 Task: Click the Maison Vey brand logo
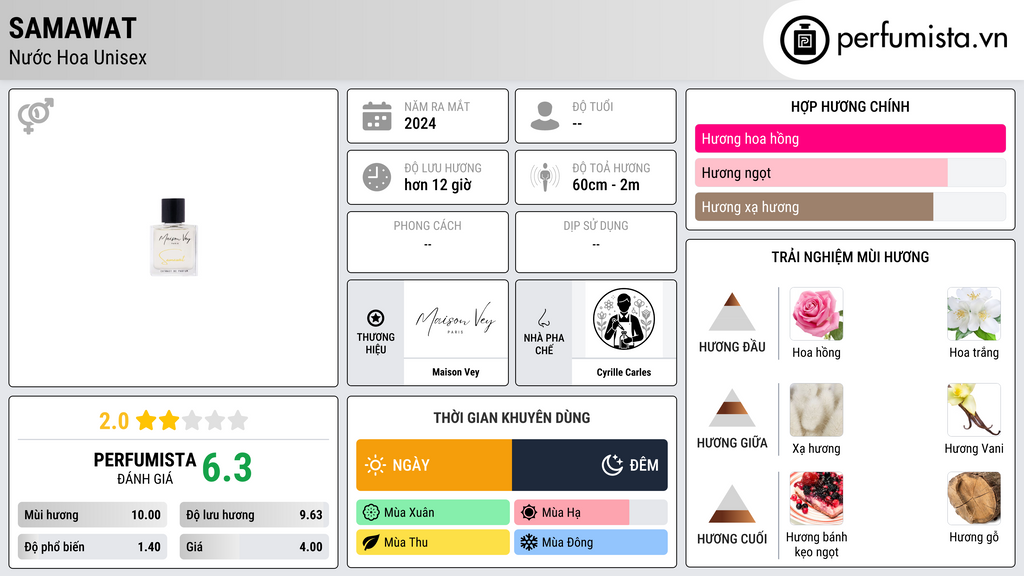pyautogui.click(x=456, y=319)
